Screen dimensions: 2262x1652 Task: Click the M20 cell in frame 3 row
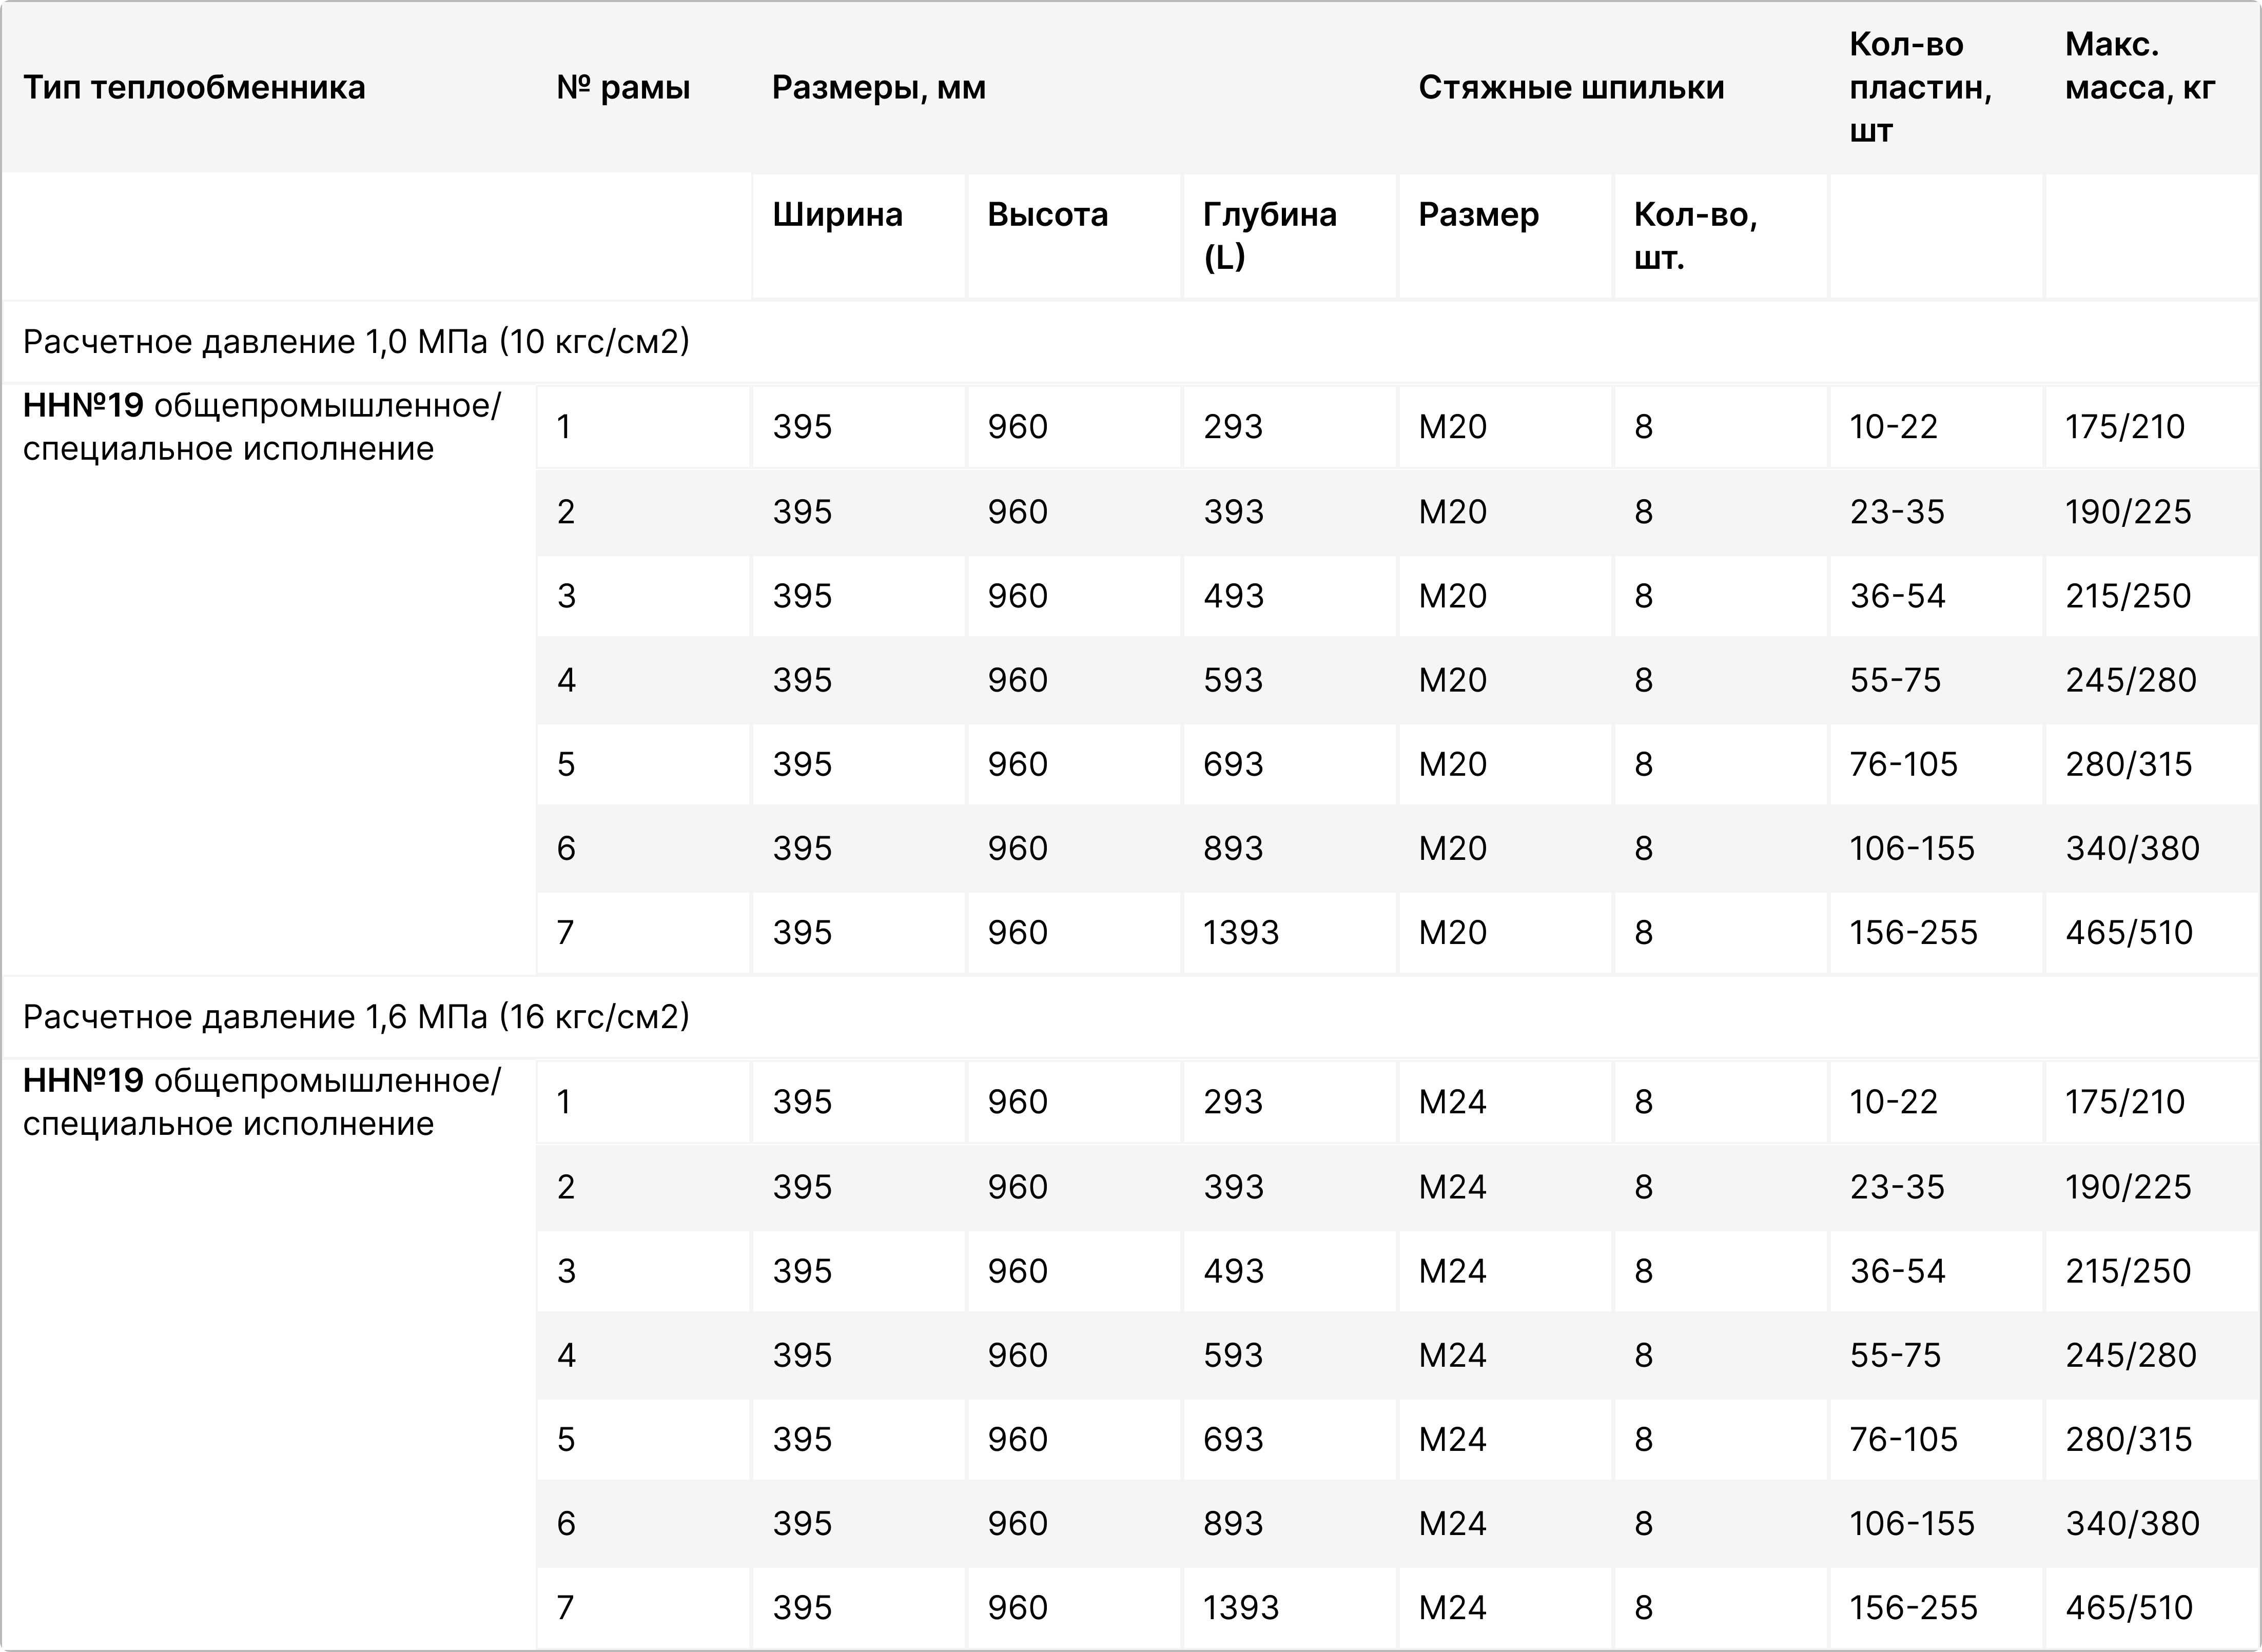click(1452, 596)
